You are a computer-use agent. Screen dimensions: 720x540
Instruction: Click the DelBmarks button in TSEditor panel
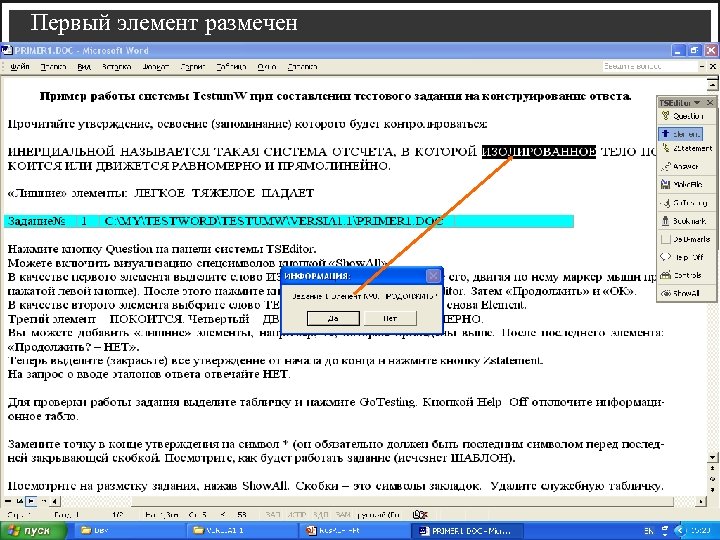[686, 239]
